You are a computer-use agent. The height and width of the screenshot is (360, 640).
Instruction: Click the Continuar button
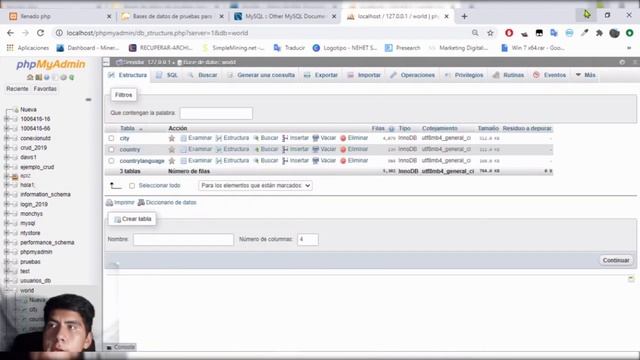[x=616, y=260]
